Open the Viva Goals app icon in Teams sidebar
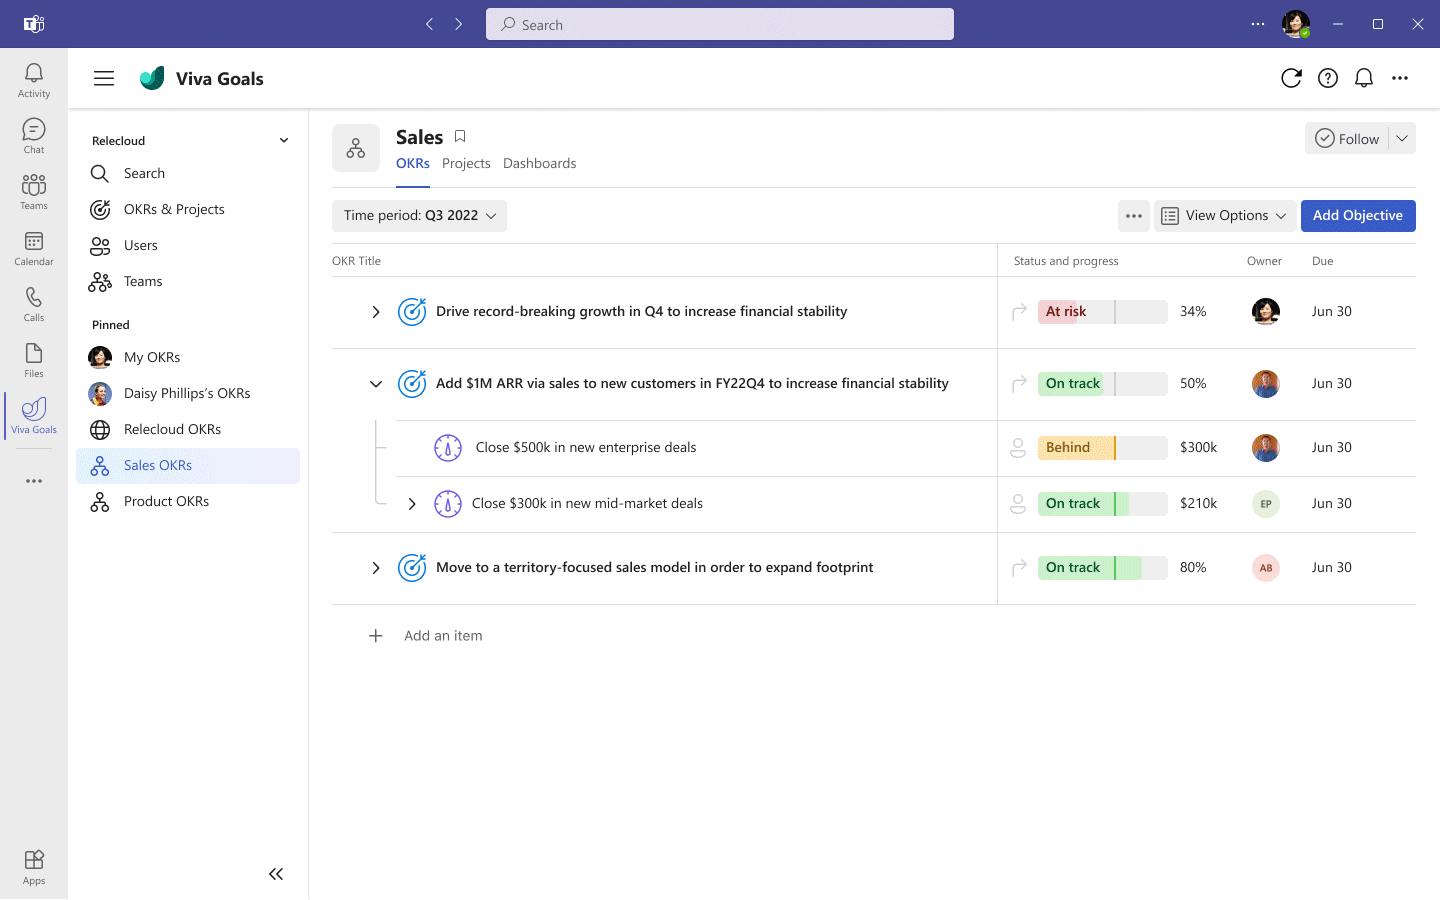 (33, 410)
